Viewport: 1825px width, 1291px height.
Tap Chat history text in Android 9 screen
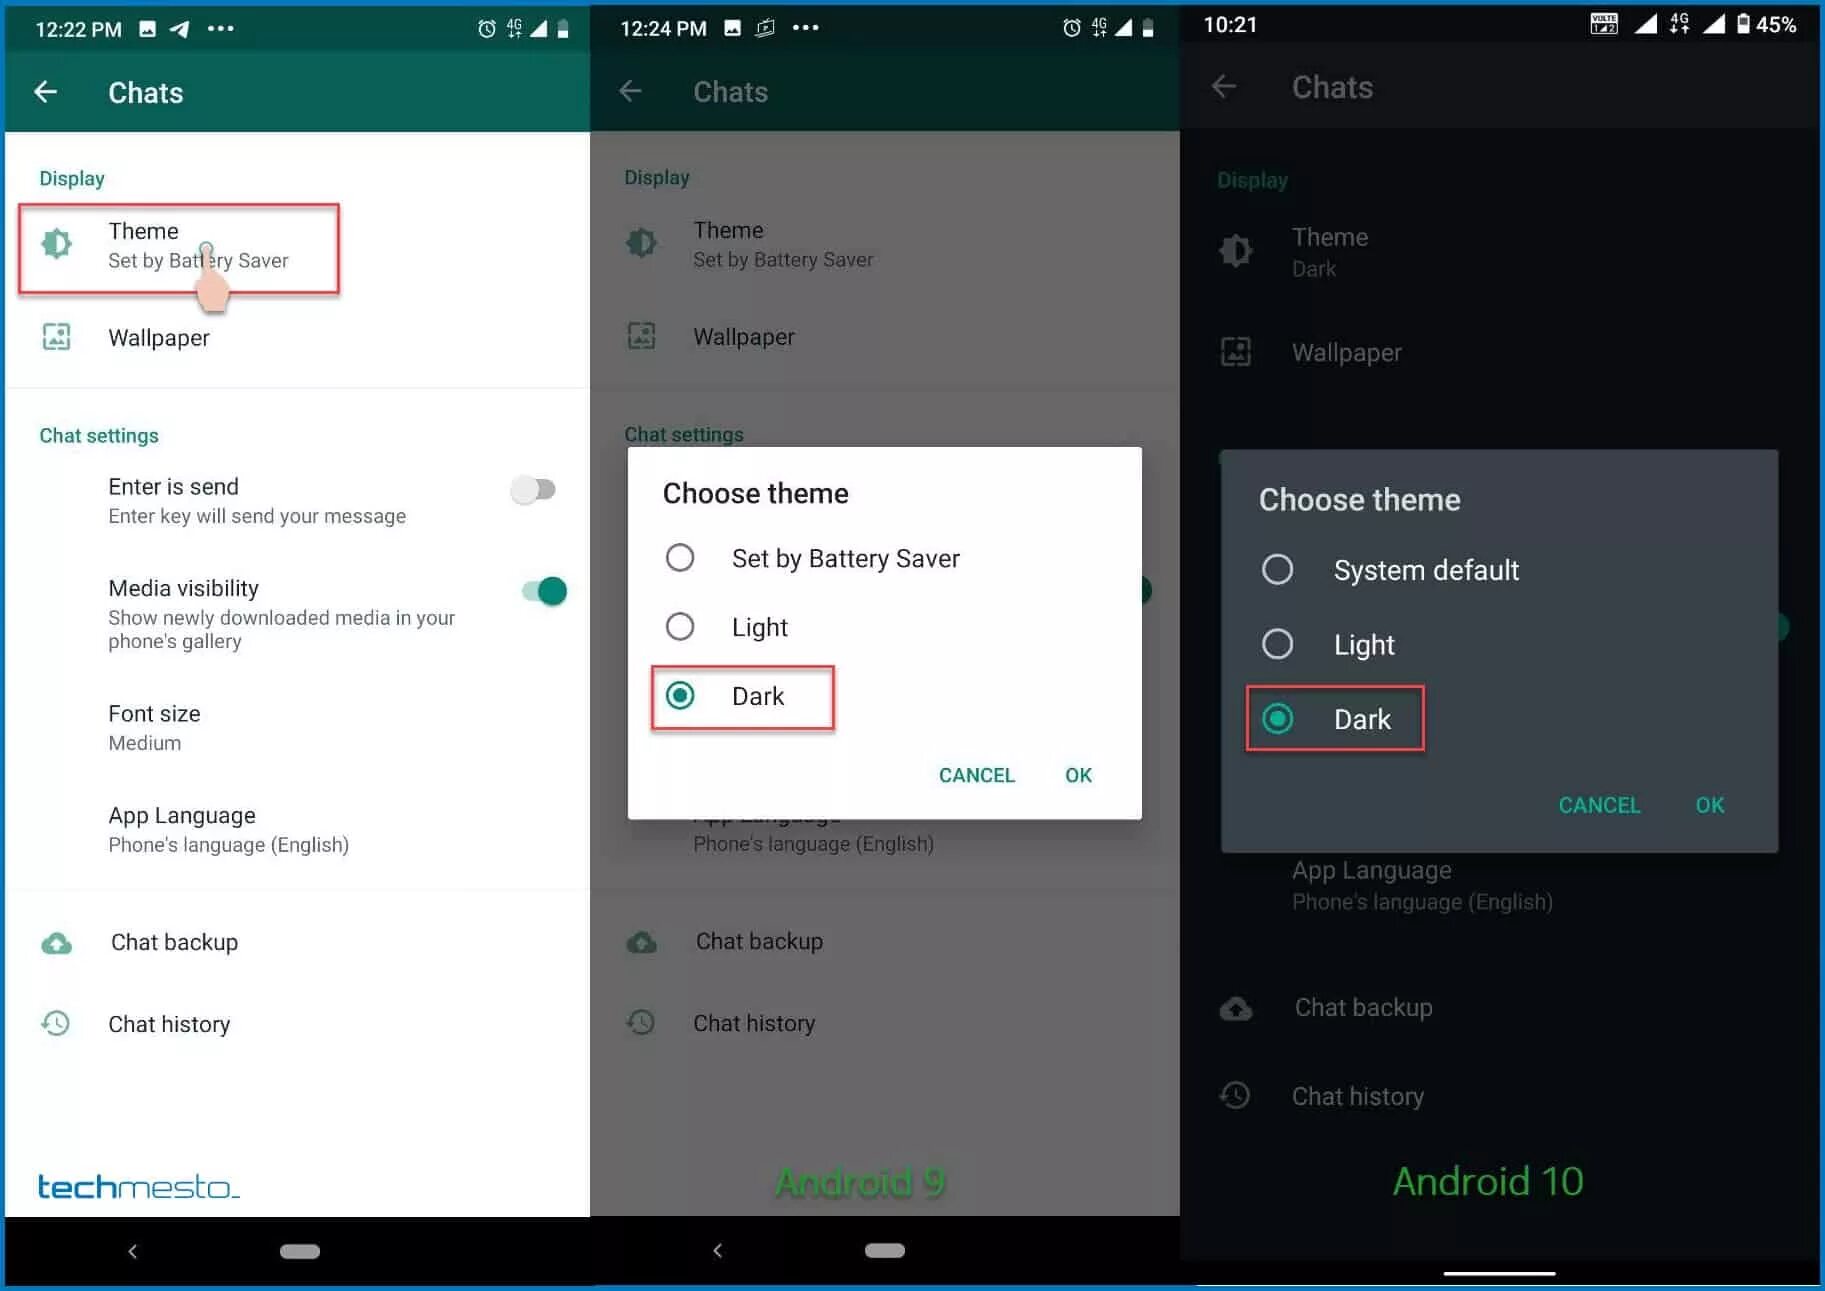point(754,1023)
